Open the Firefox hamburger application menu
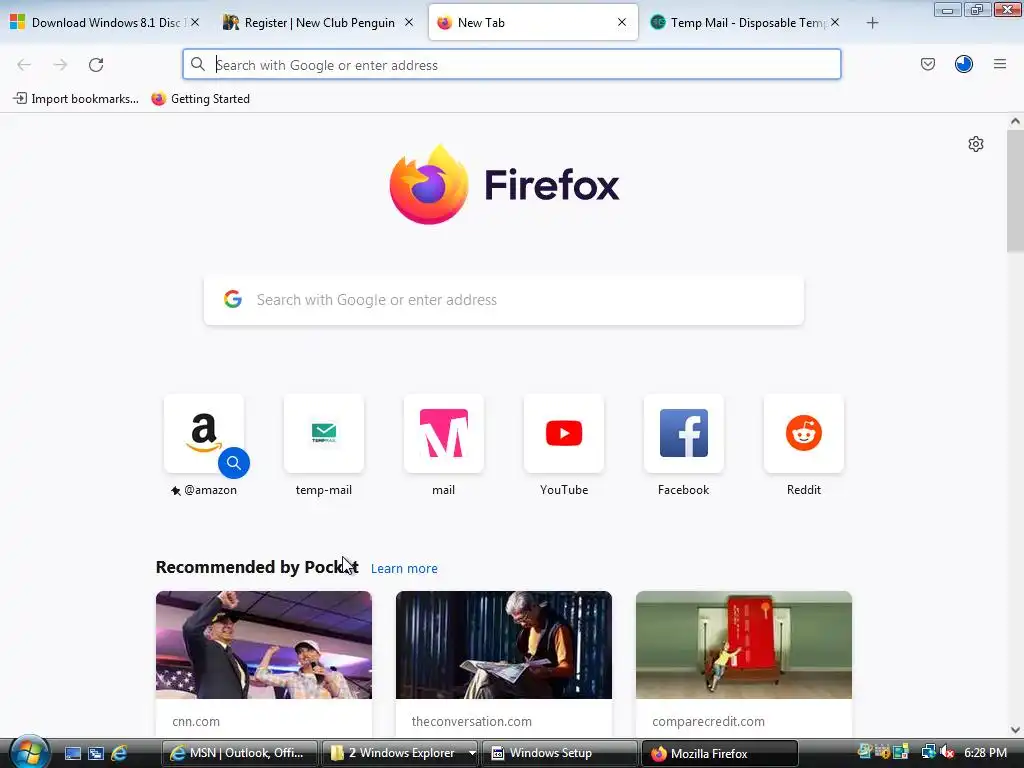 pos(1000,64)
